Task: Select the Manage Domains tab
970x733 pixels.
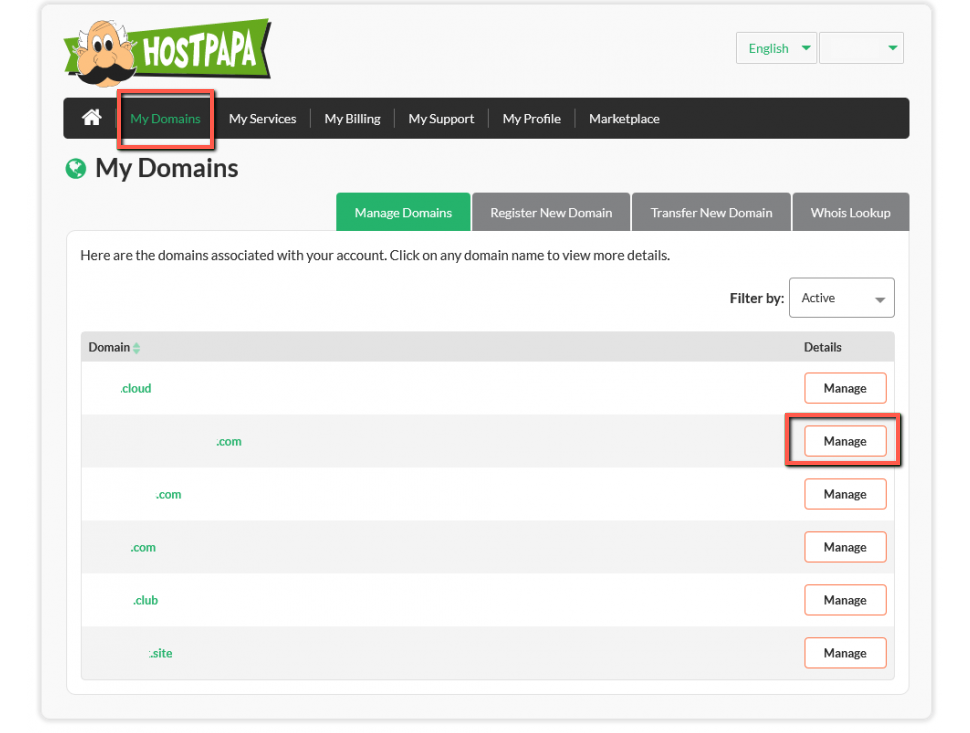Action: (x=403, y=212)
